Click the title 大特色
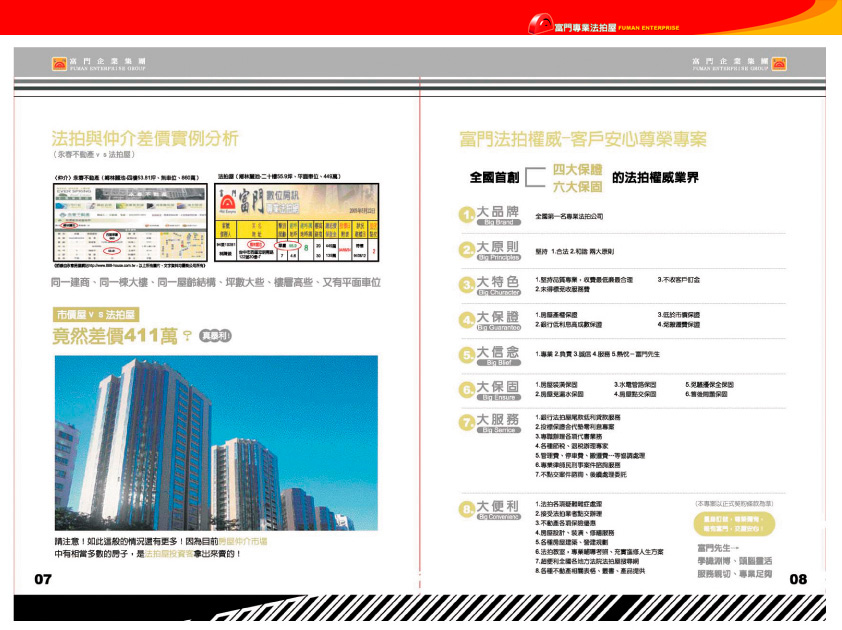Screen dimensions: 842x630 point(498,282)
